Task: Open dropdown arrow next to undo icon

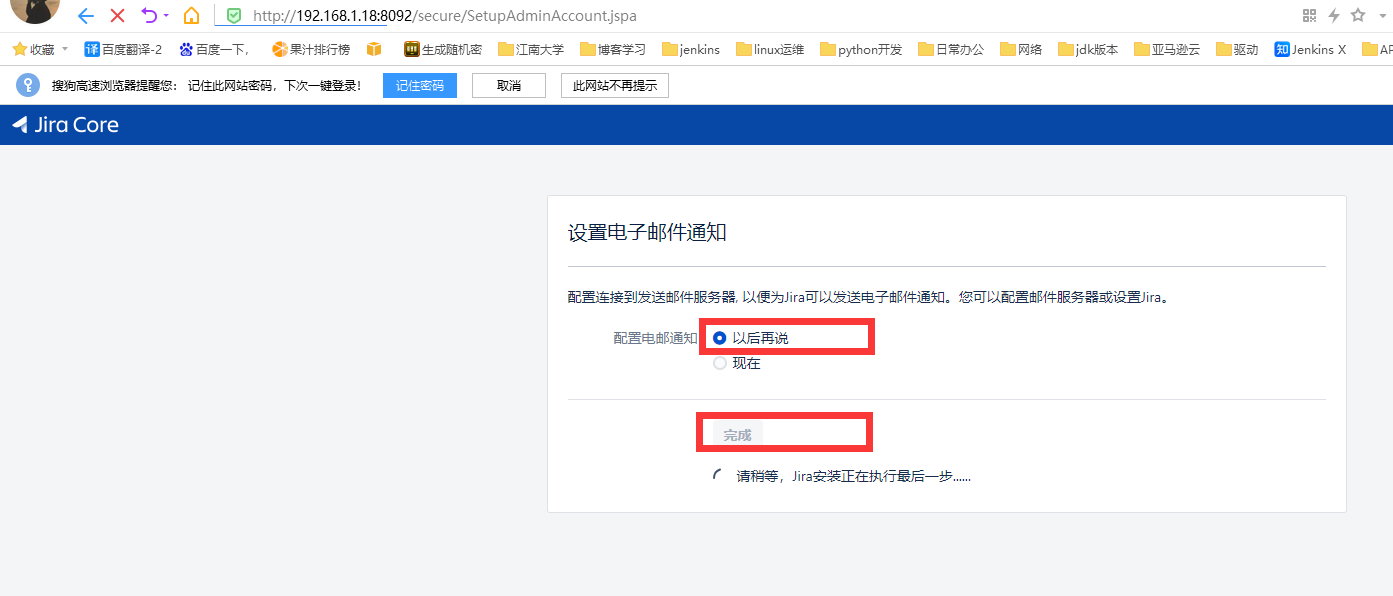Action: coord(166,16)
